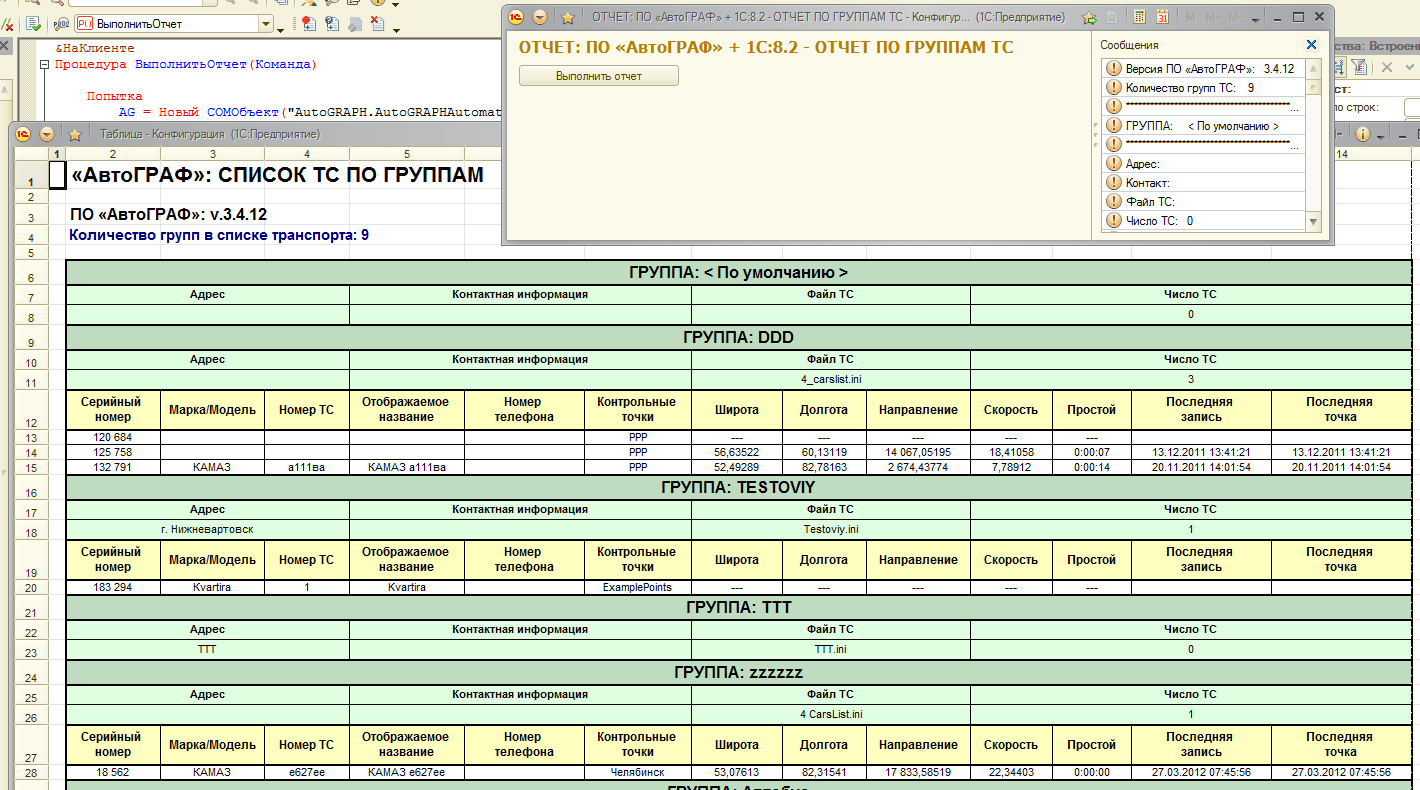Close the Сообщения messages panel

[1312, 45]
